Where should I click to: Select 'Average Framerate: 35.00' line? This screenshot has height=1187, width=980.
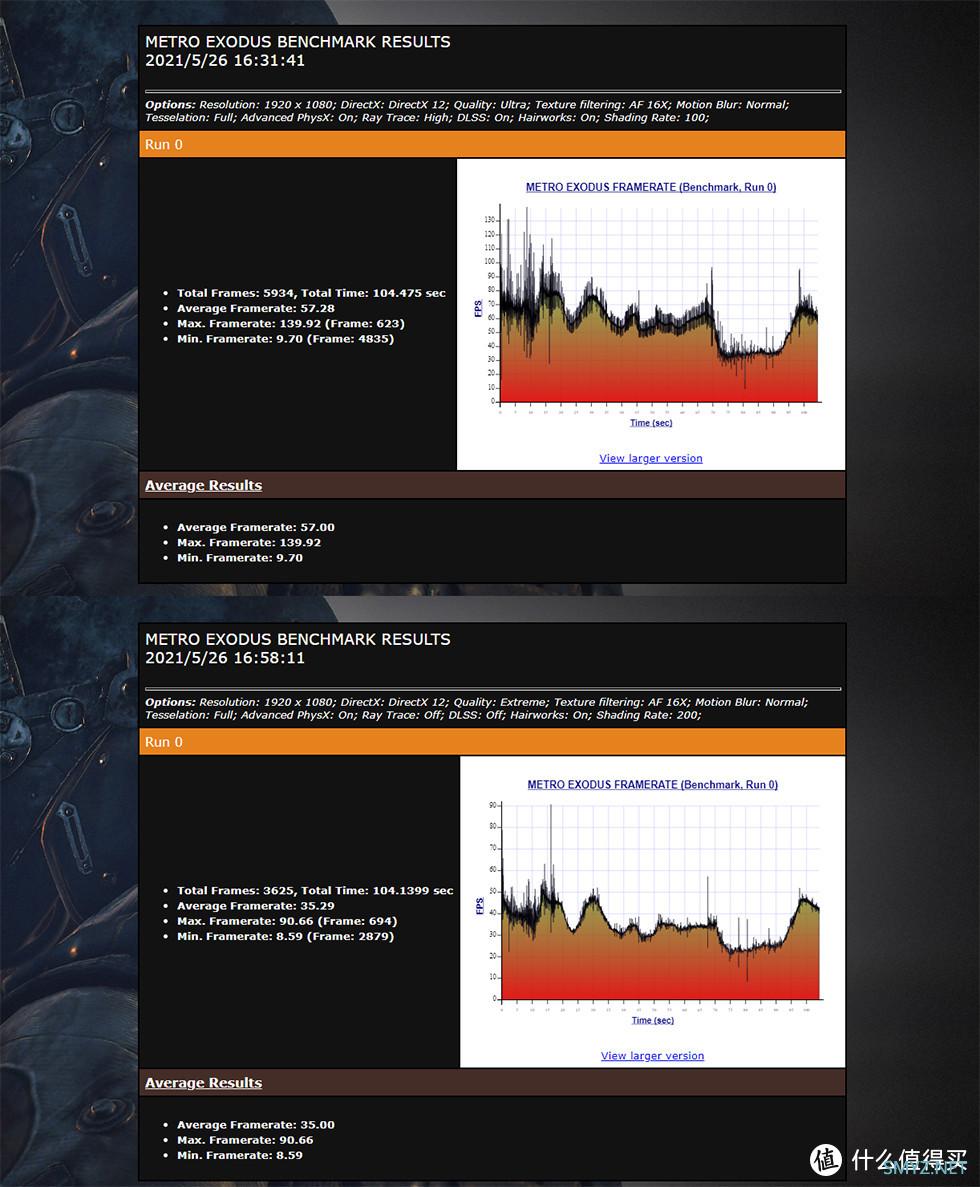[x=256, y=1125]
